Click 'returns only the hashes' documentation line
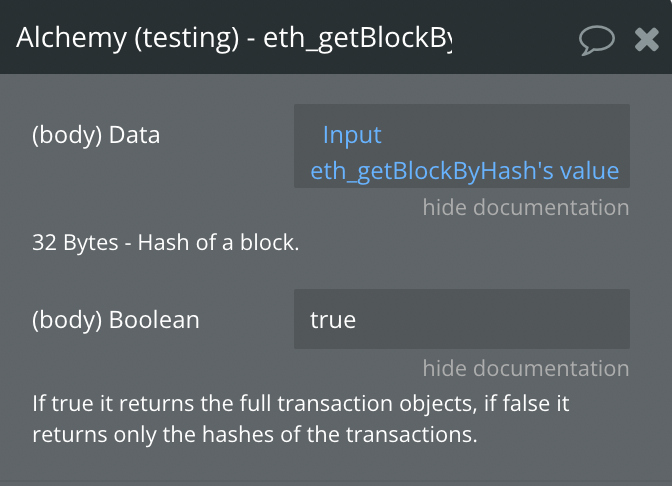This screenshot has height=486, width=672. (254, 435)
